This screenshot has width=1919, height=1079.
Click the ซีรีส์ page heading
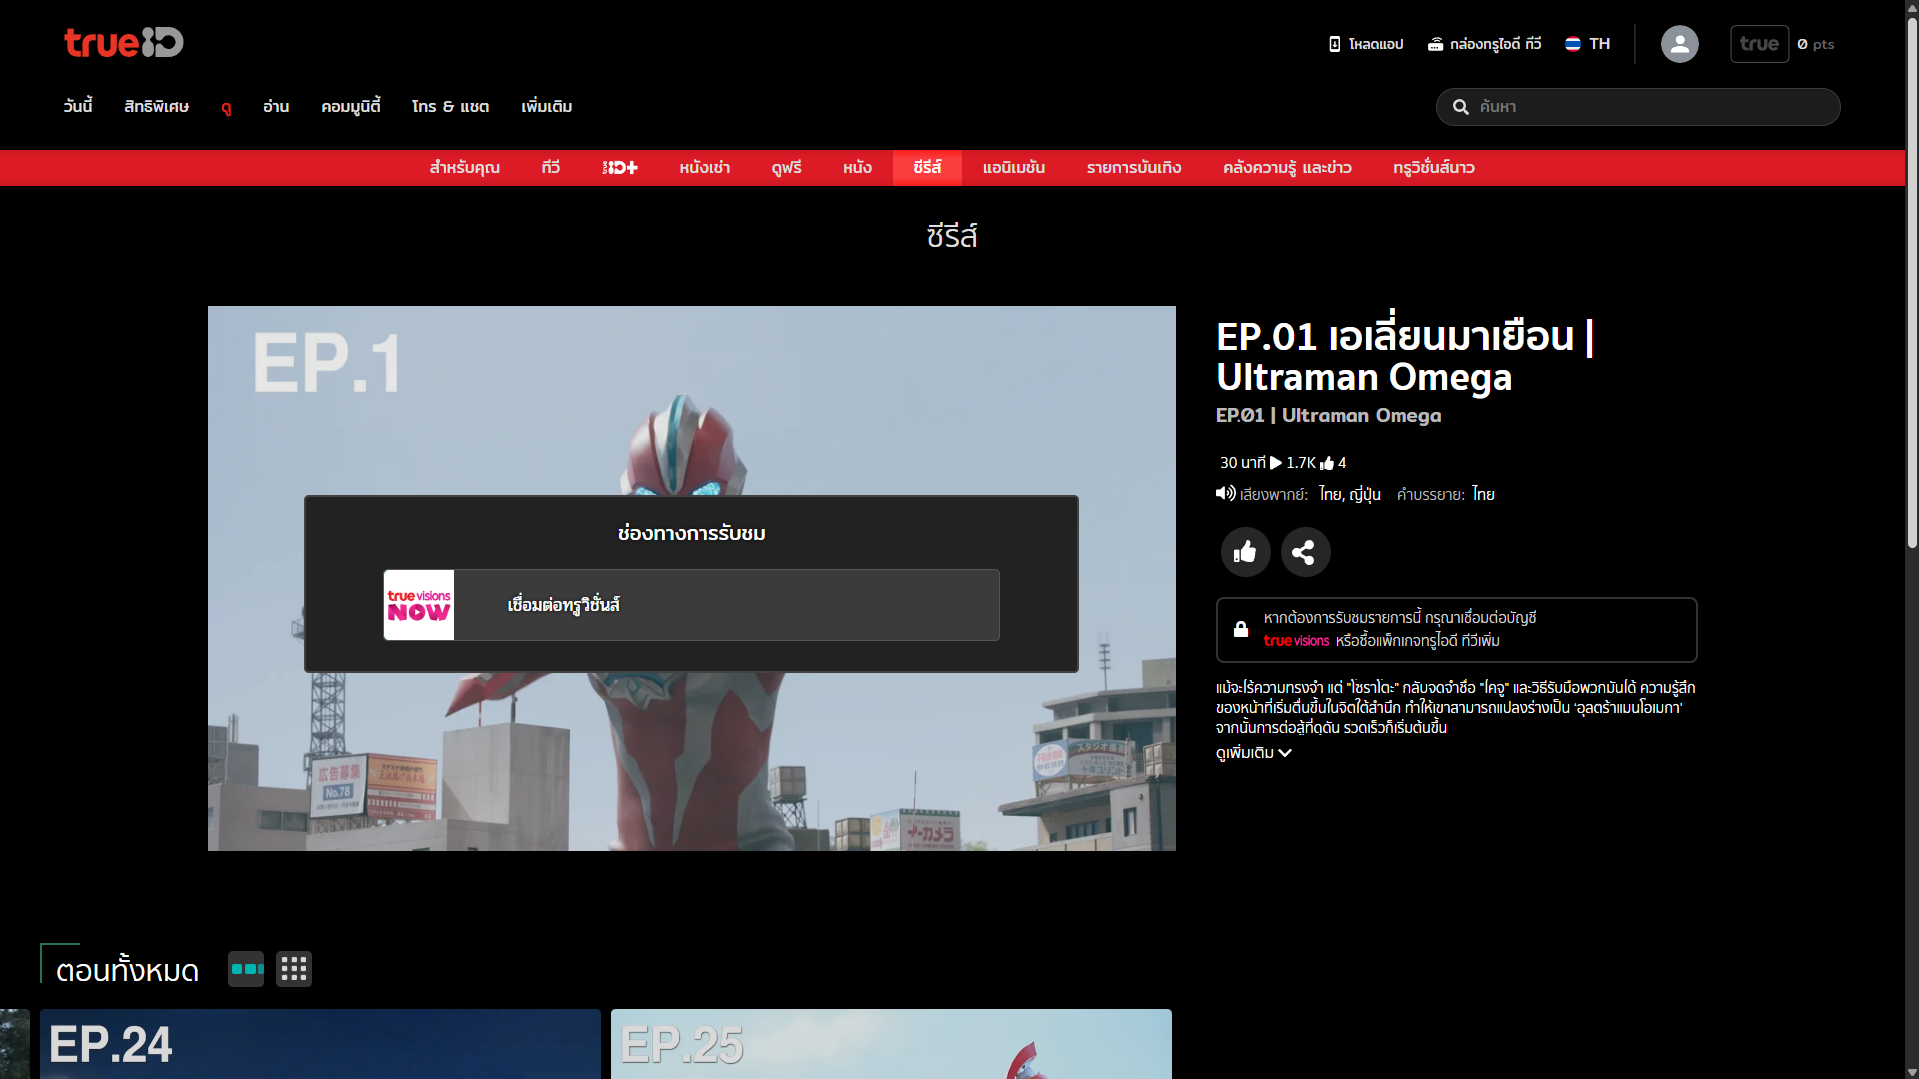(952, 237)
